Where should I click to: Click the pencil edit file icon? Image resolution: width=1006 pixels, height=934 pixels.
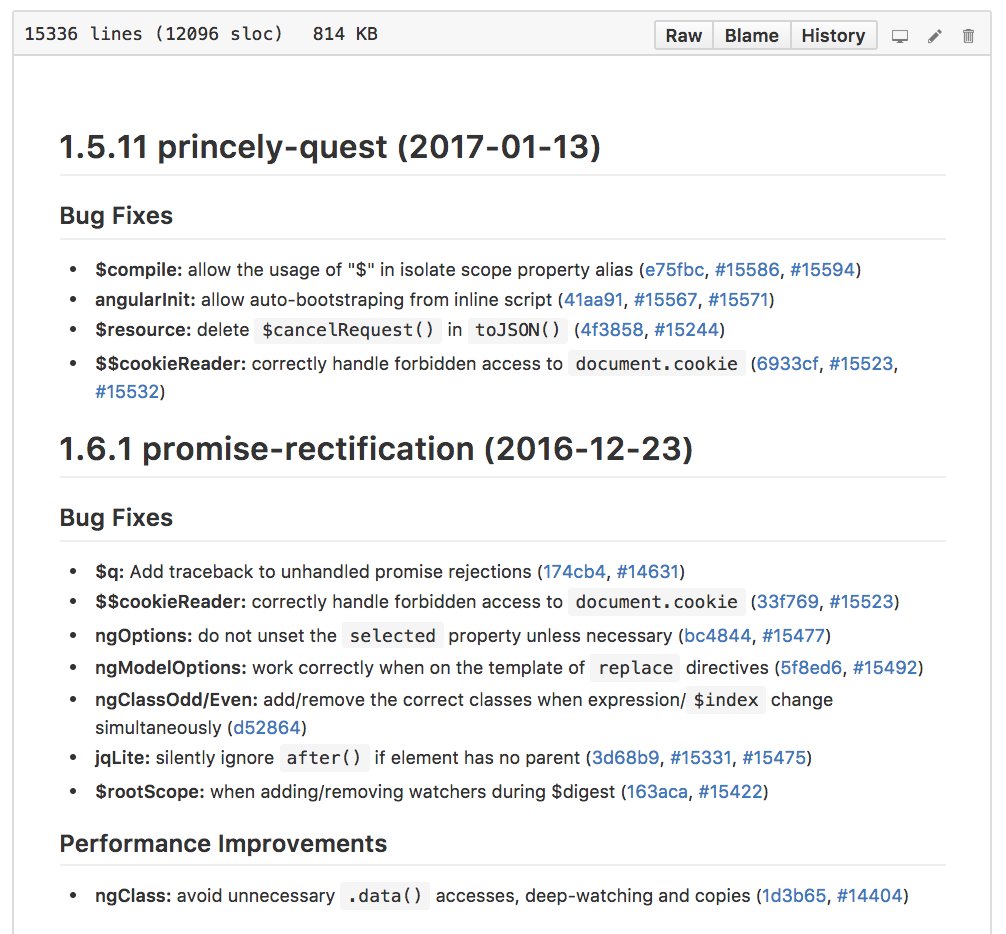935,36
